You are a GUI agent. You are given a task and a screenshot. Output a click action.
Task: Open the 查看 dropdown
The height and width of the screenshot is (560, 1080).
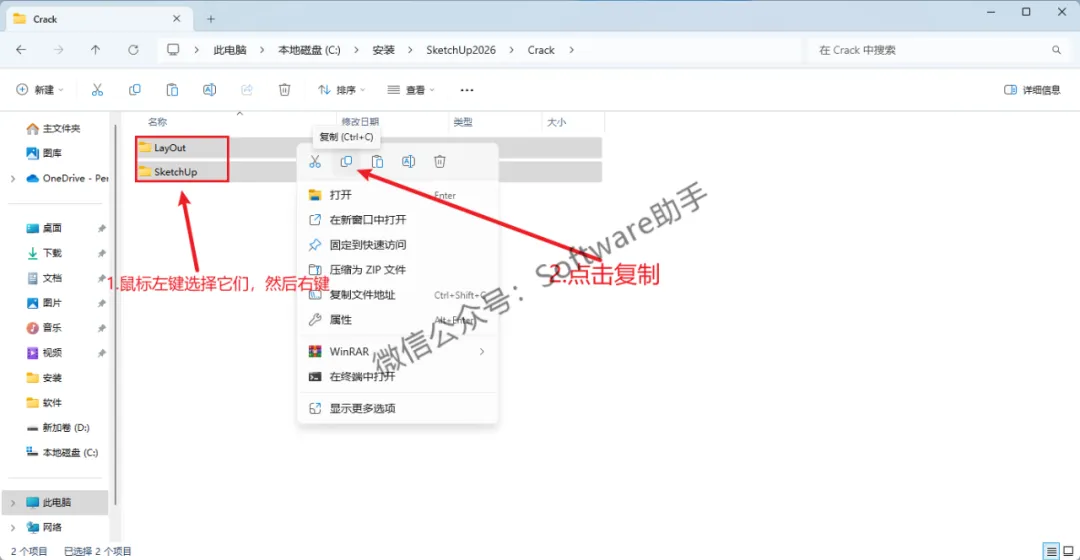click(x=411, y=90)
